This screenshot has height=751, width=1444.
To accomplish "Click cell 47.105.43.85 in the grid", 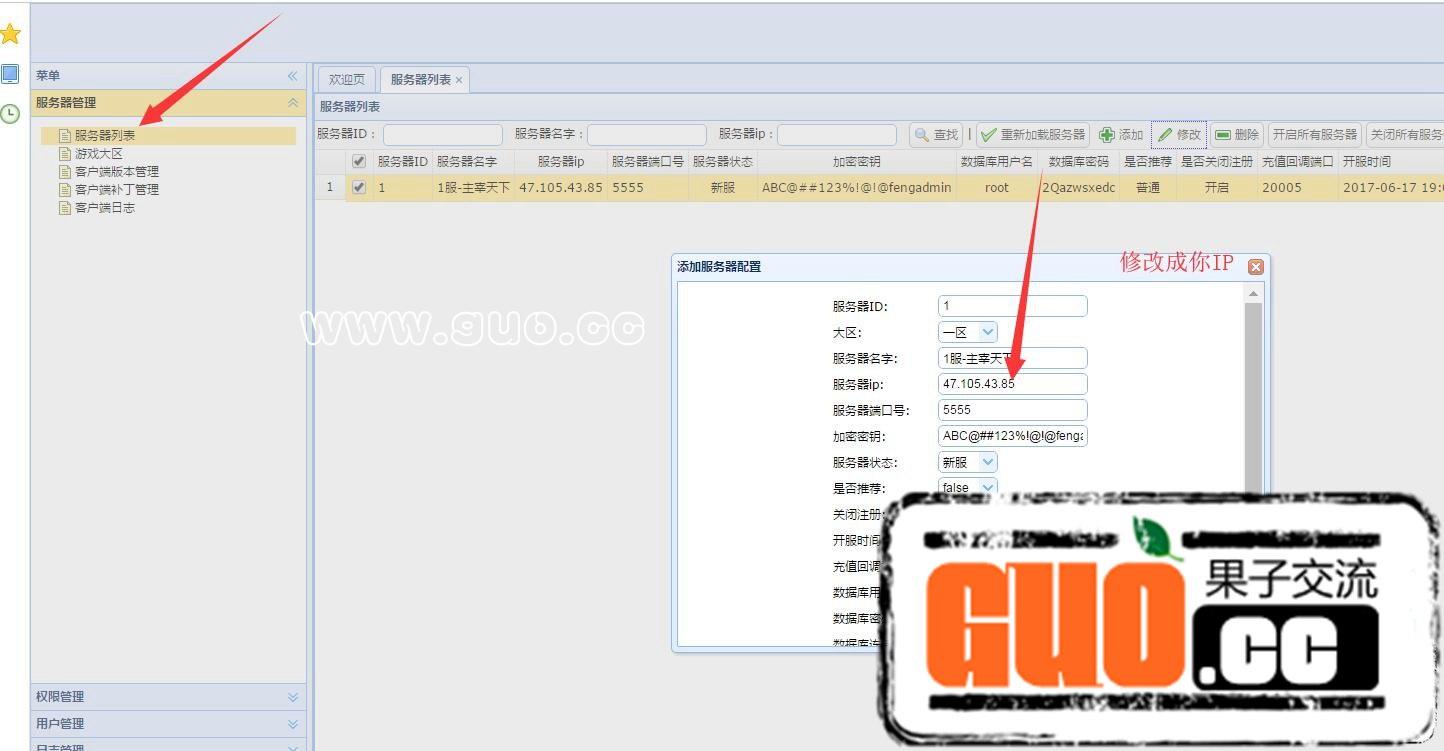I will pyautogui.click(x=561, y=187).
